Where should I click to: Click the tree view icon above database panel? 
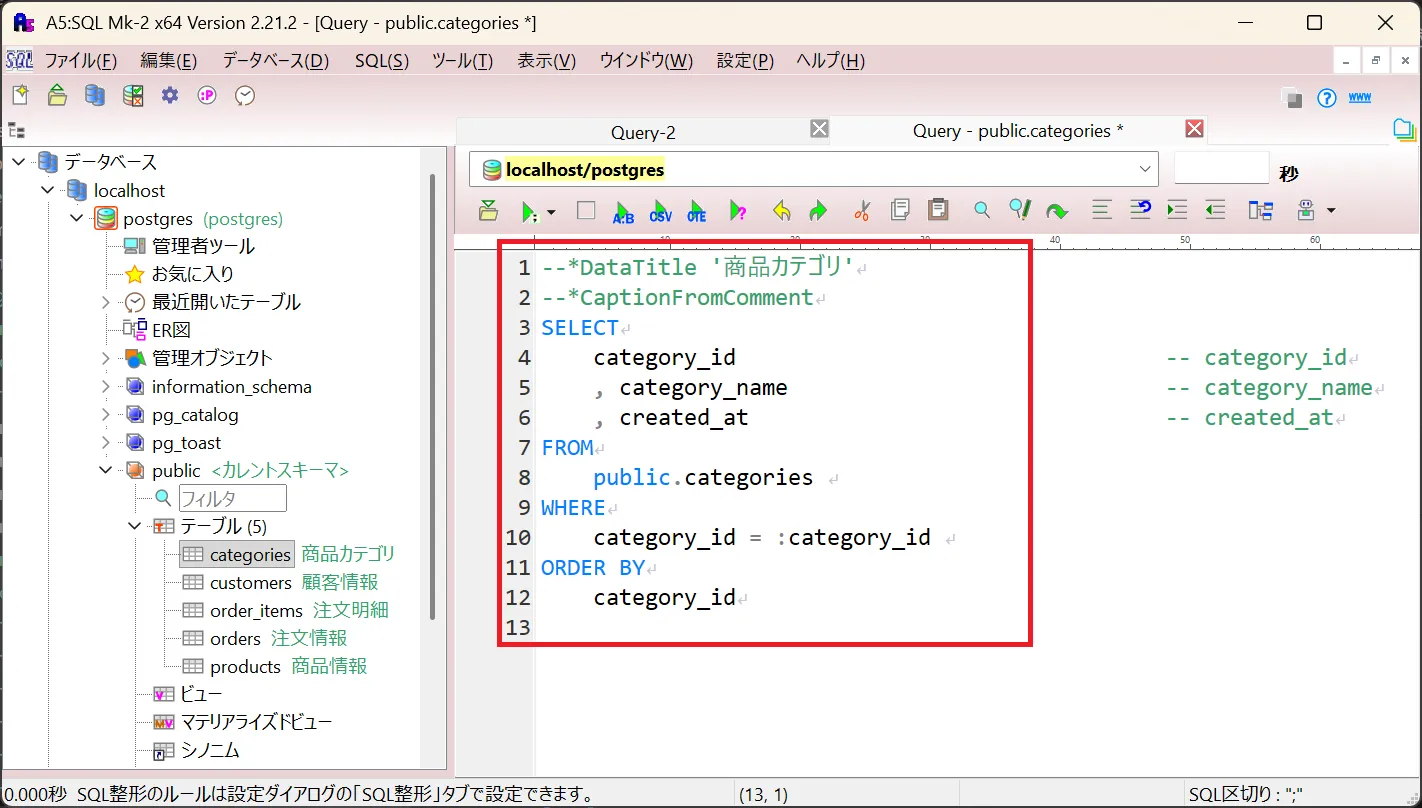tap(17, 130)
